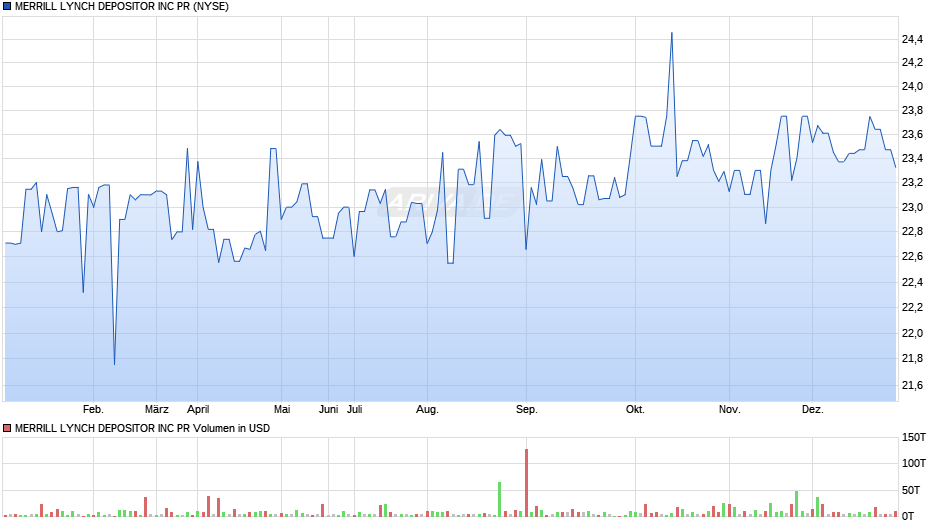Click the 'Nov.' month label on the x-axis

click(x=730, y=410)
